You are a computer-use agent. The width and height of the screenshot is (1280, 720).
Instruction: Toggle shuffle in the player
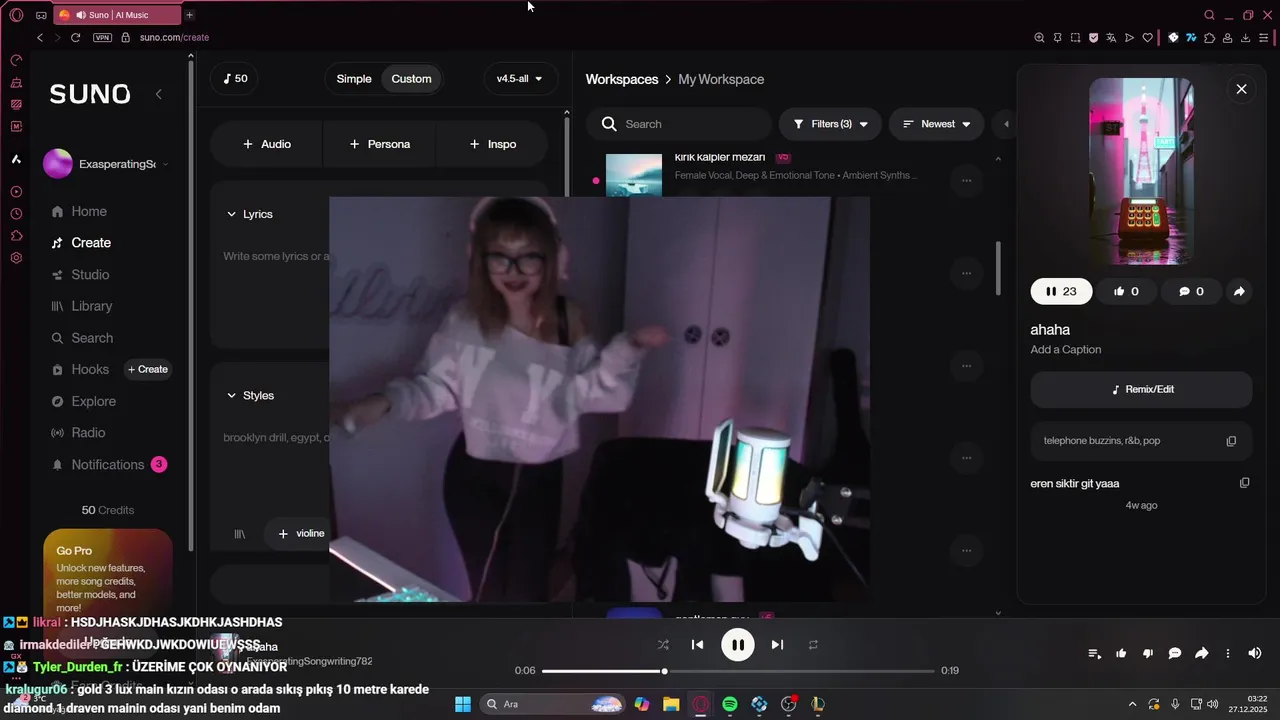(663, 645)
